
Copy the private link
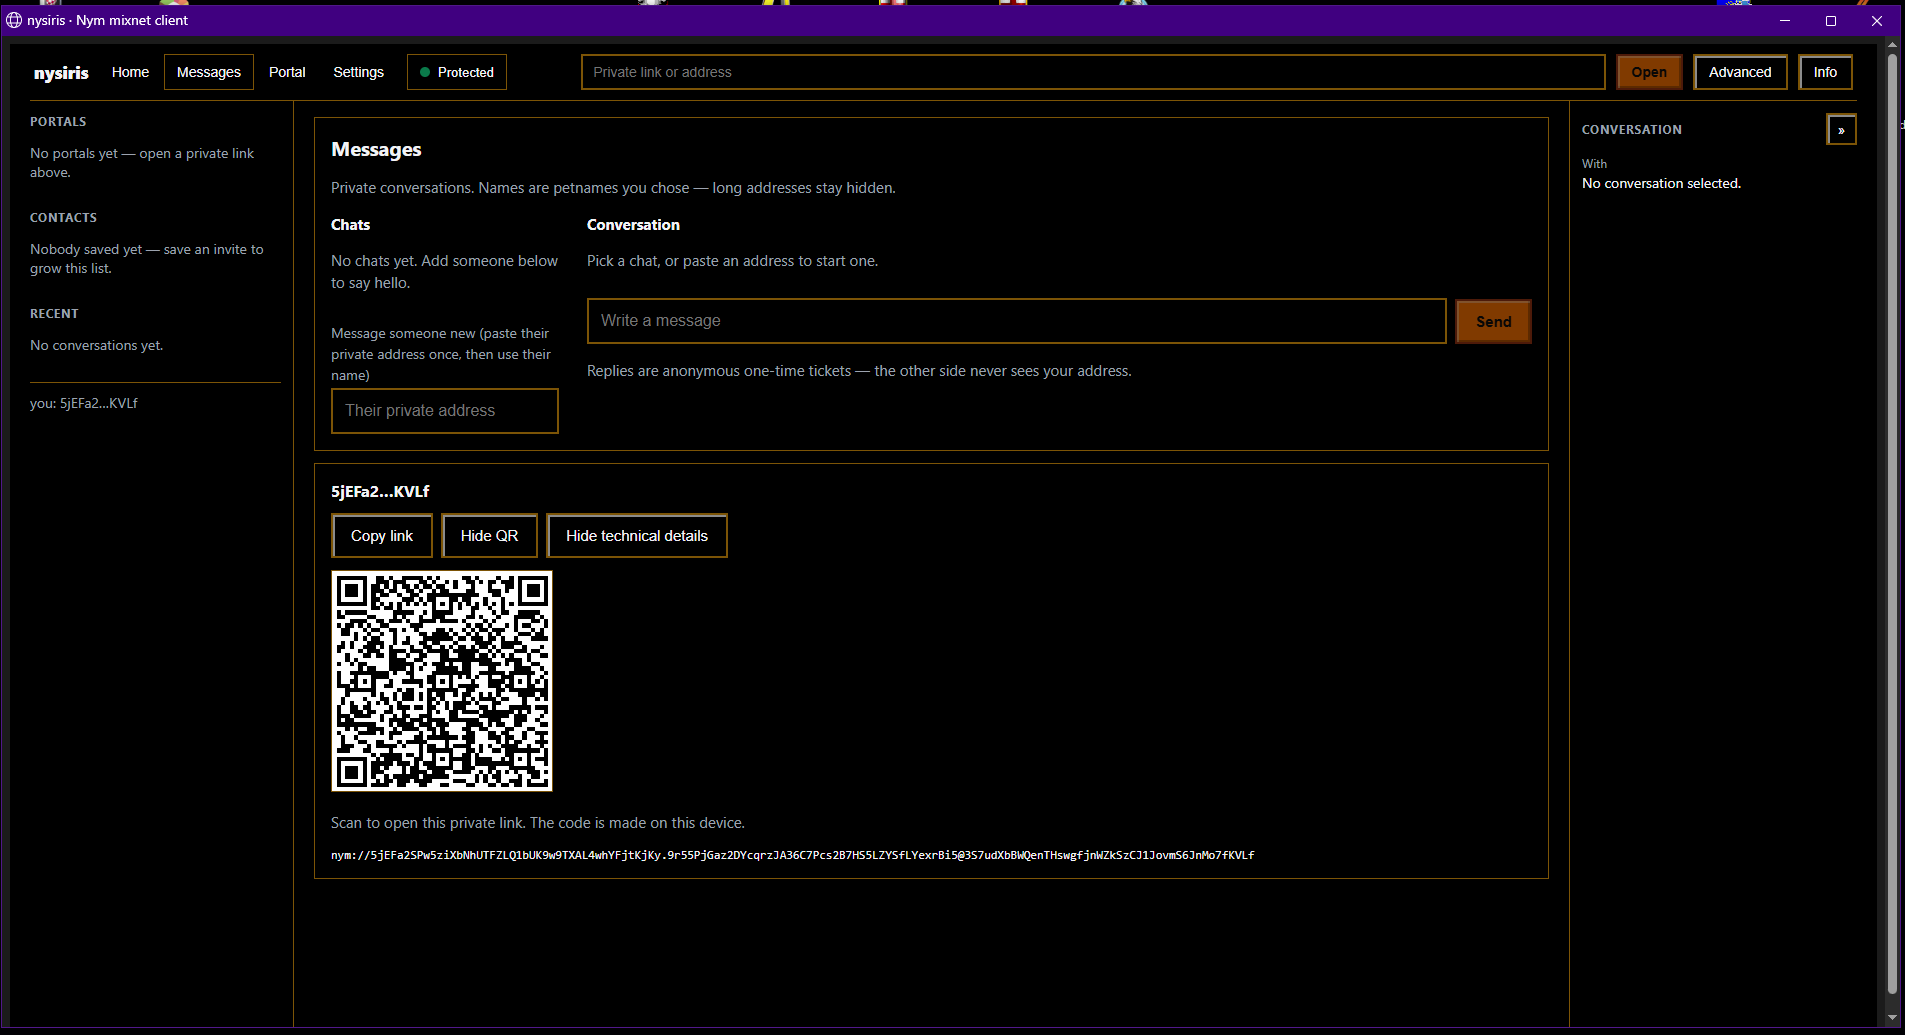click(382, 536)
